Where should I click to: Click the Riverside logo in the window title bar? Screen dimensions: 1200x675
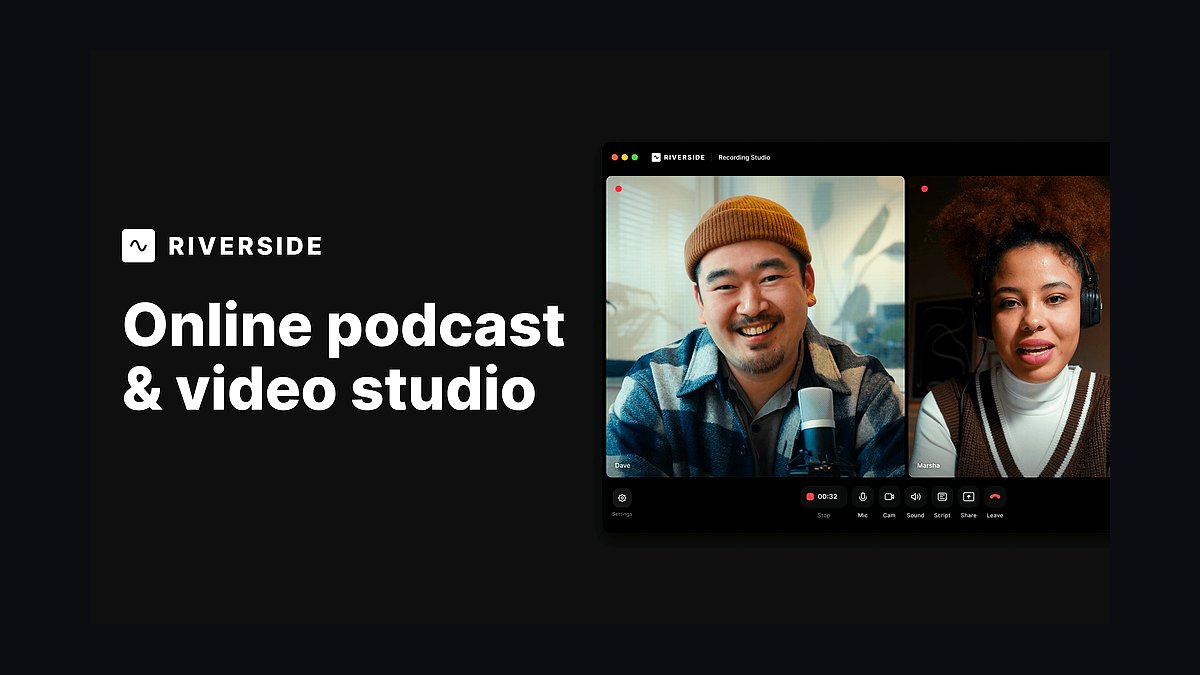pyautogui.click(x=678, y=157)
